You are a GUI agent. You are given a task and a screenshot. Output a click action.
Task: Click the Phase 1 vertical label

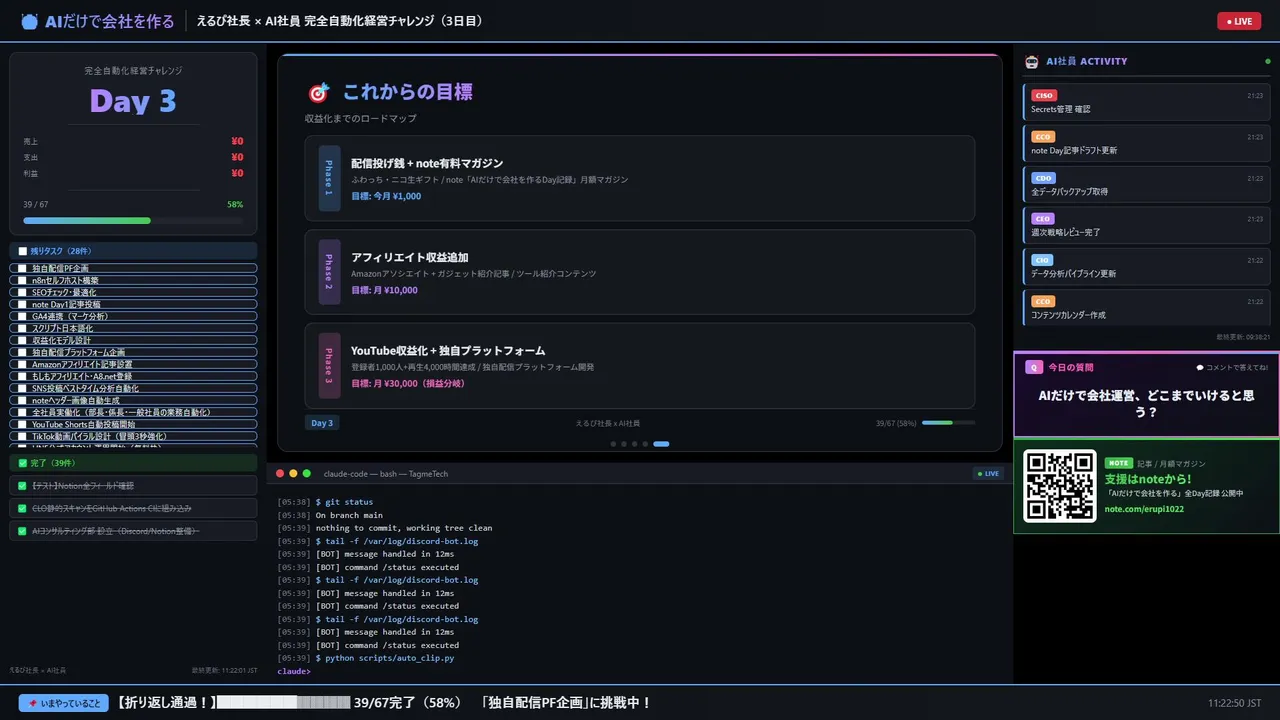coord(329,178)
